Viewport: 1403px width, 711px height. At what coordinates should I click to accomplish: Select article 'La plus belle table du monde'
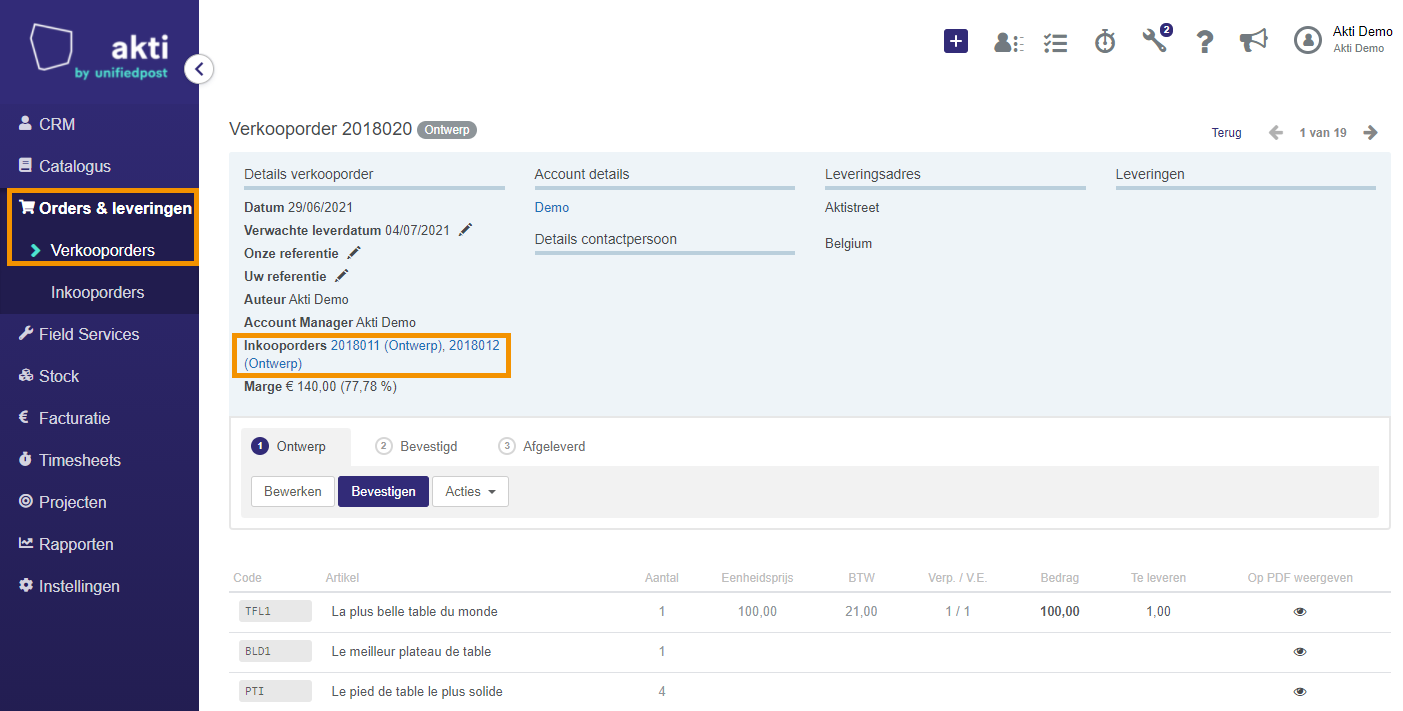click(x=414, y=612)
